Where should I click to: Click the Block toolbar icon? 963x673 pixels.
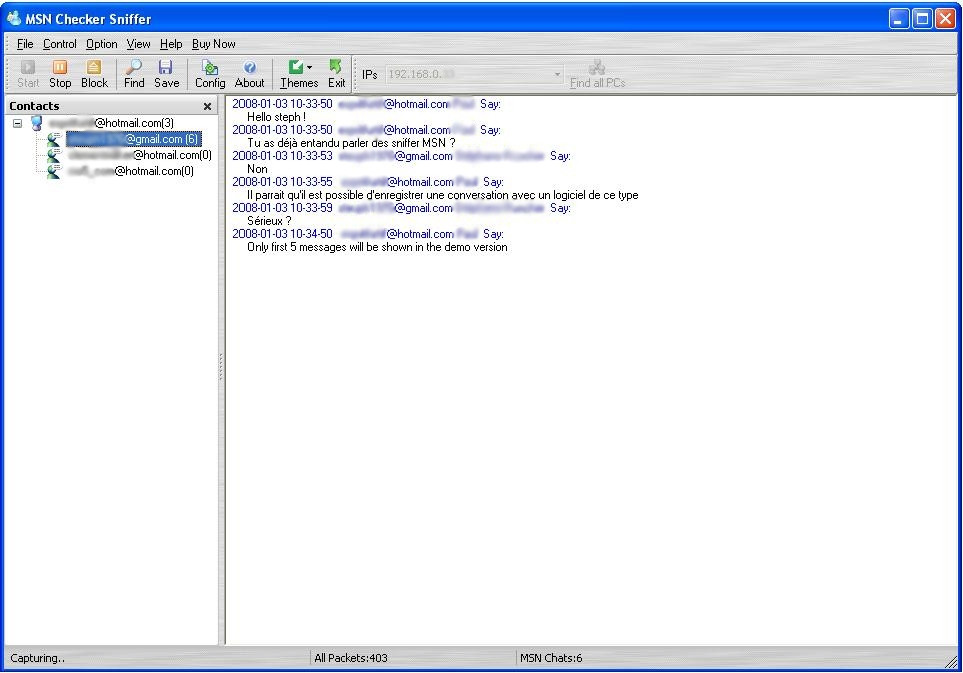pos(94,67)
